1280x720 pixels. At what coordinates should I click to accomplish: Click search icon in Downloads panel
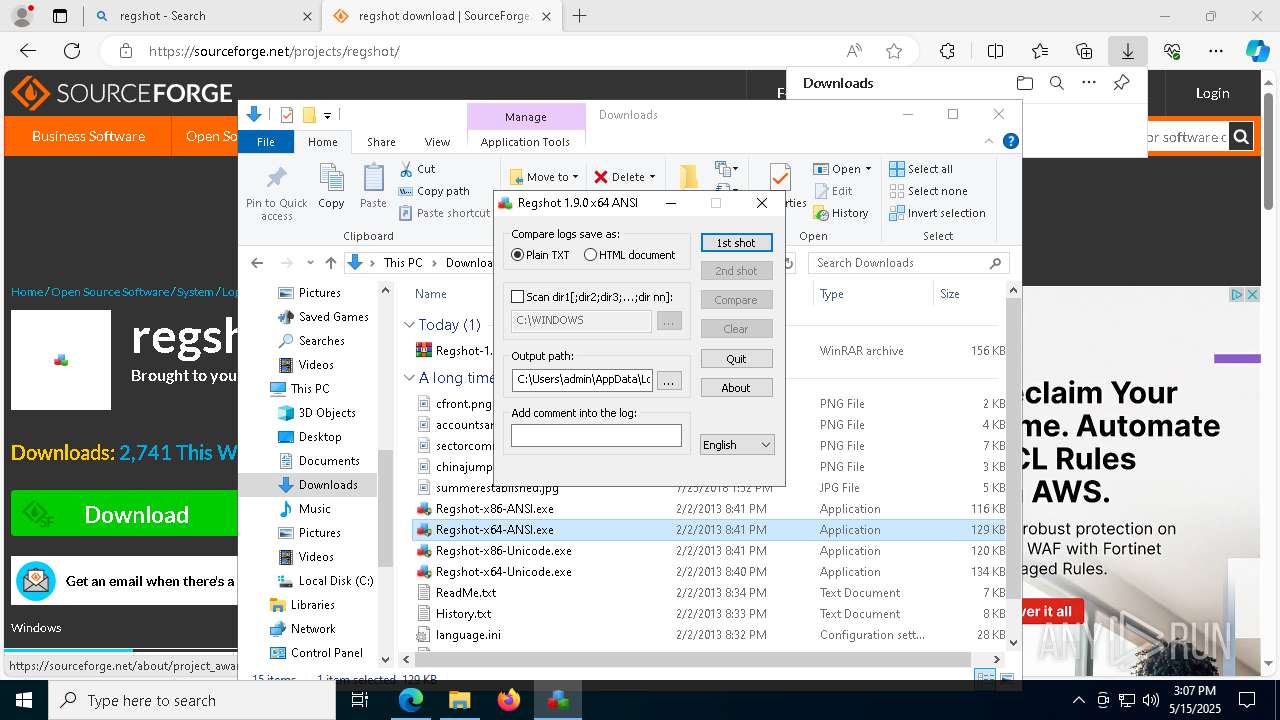pyautogui.click(x=1056, y=83)
